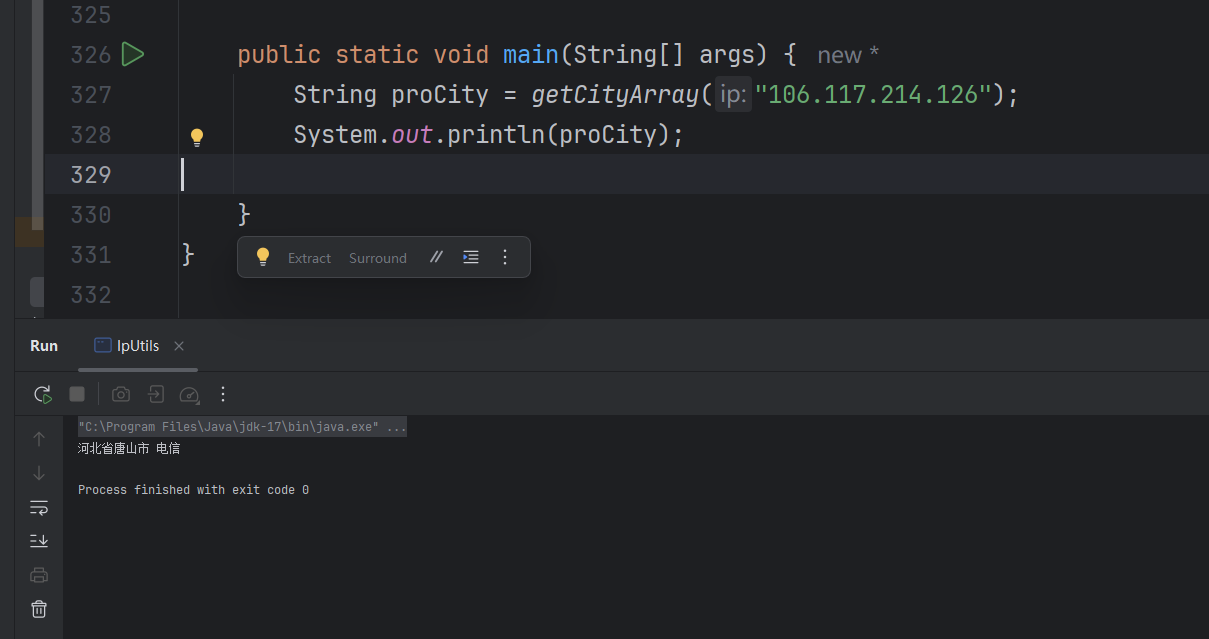
Task: Open more options in floating code toolbar
Action: click(505, 257)
